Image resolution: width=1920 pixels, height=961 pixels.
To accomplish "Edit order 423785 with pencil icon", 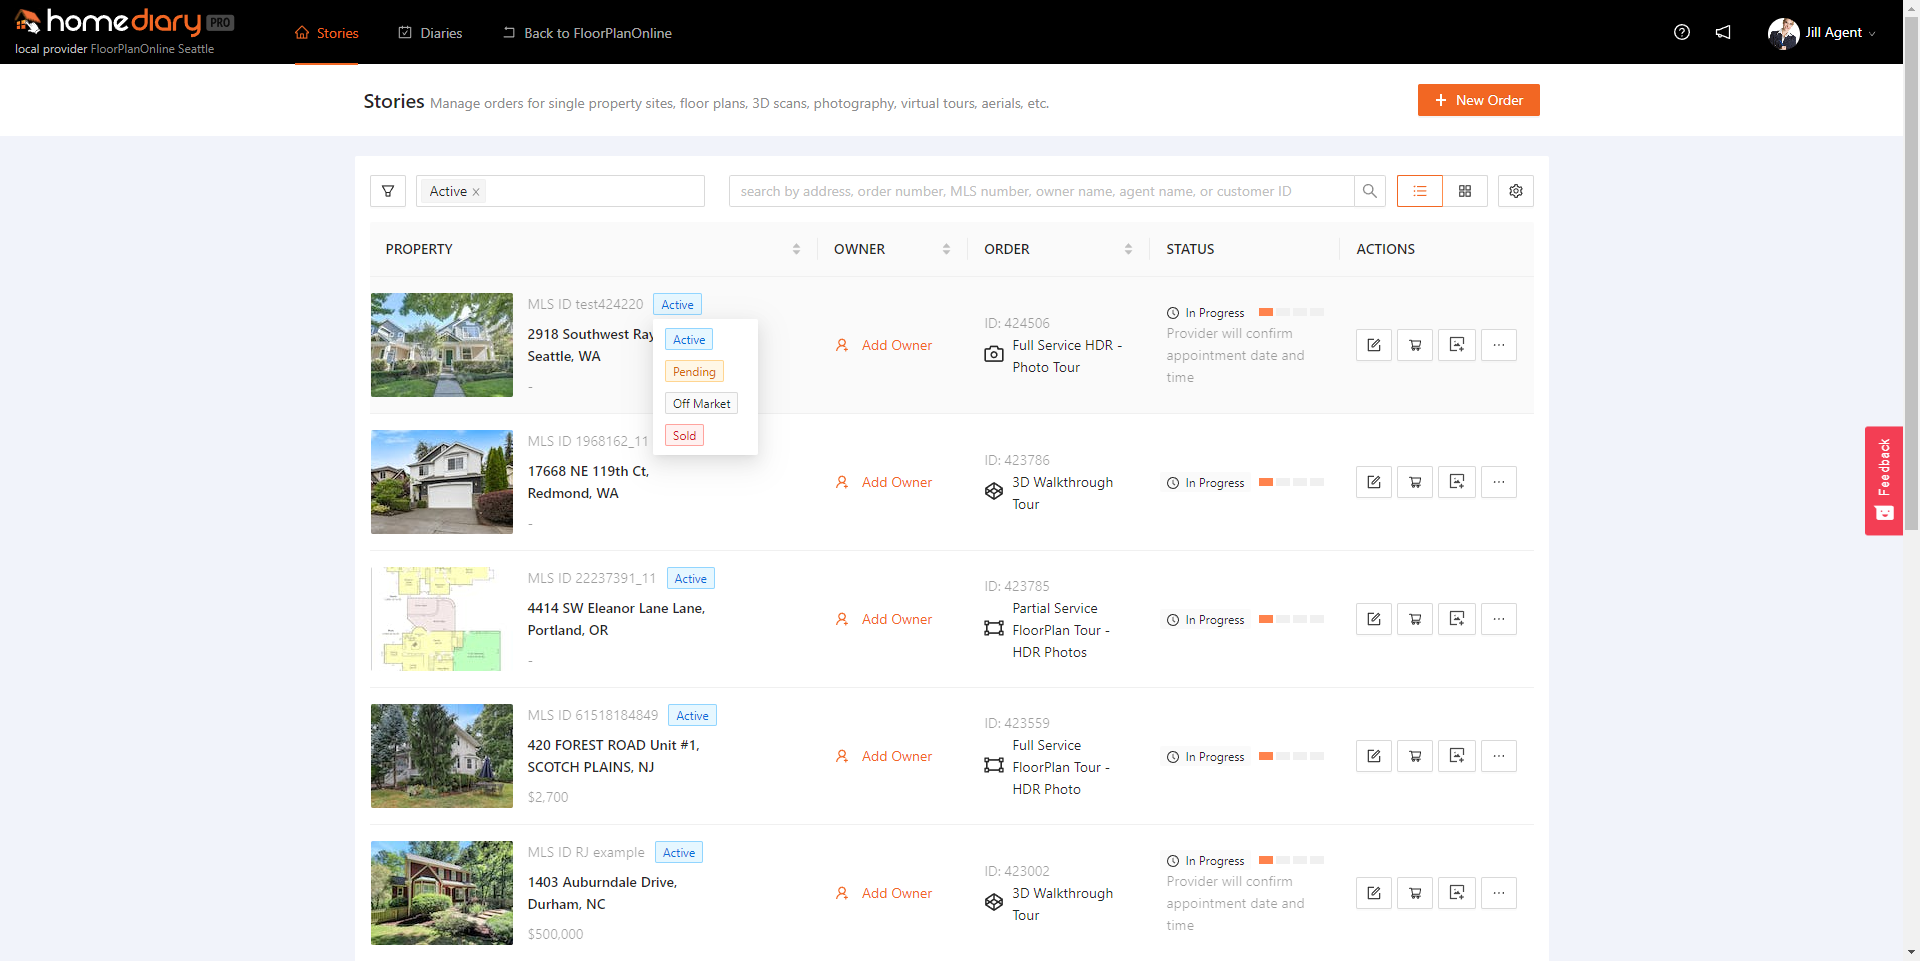I will 1374,619.
